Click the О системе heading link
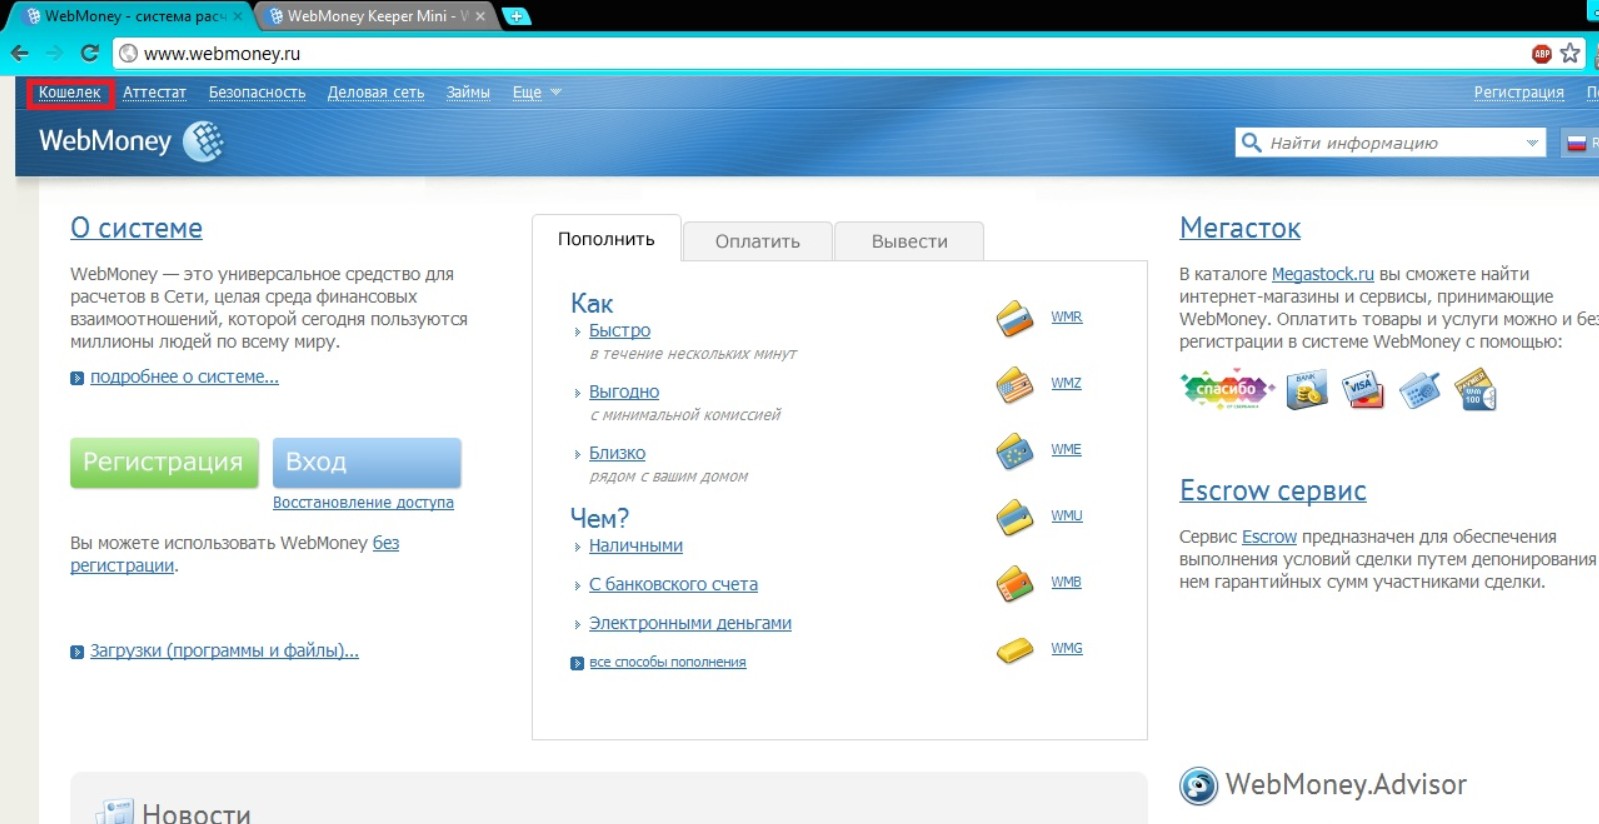Screen dimensions: 1599x824 (136, 228)
